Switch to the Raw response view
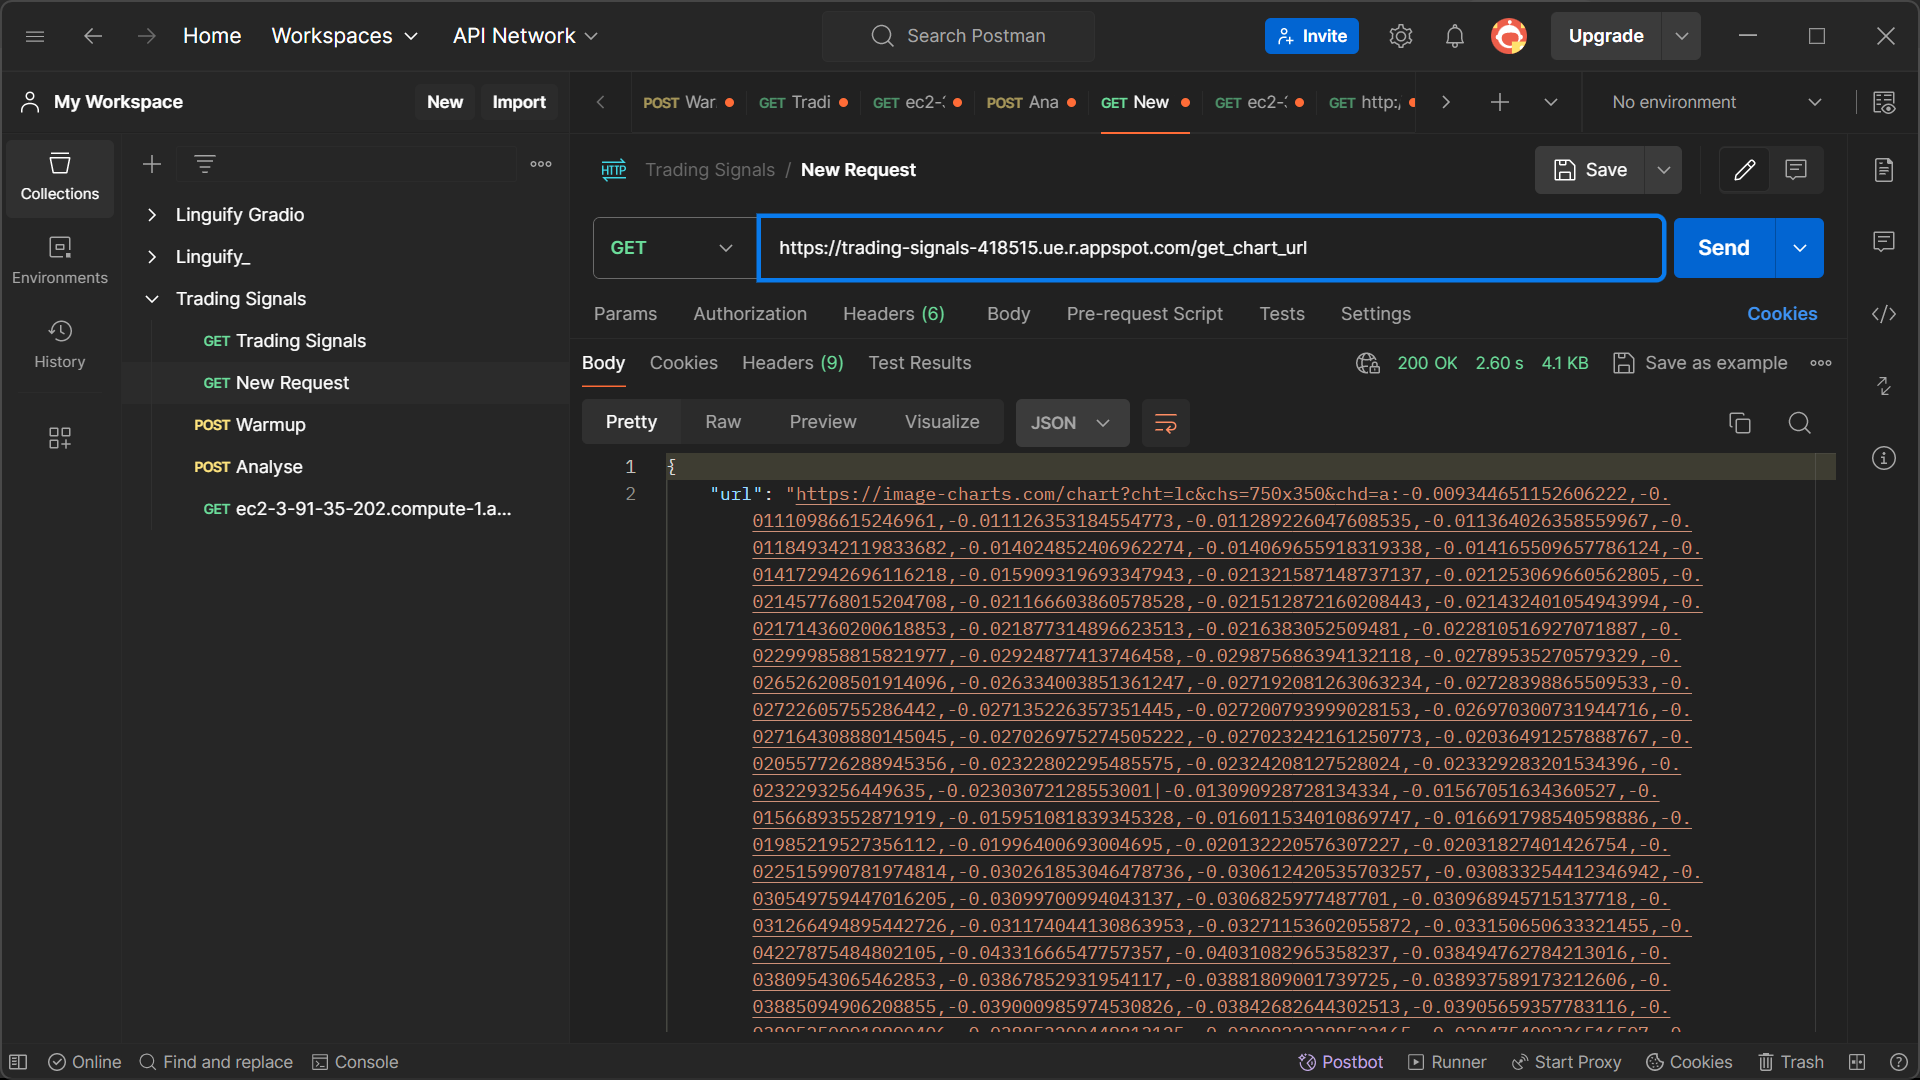 click(723, 422)
